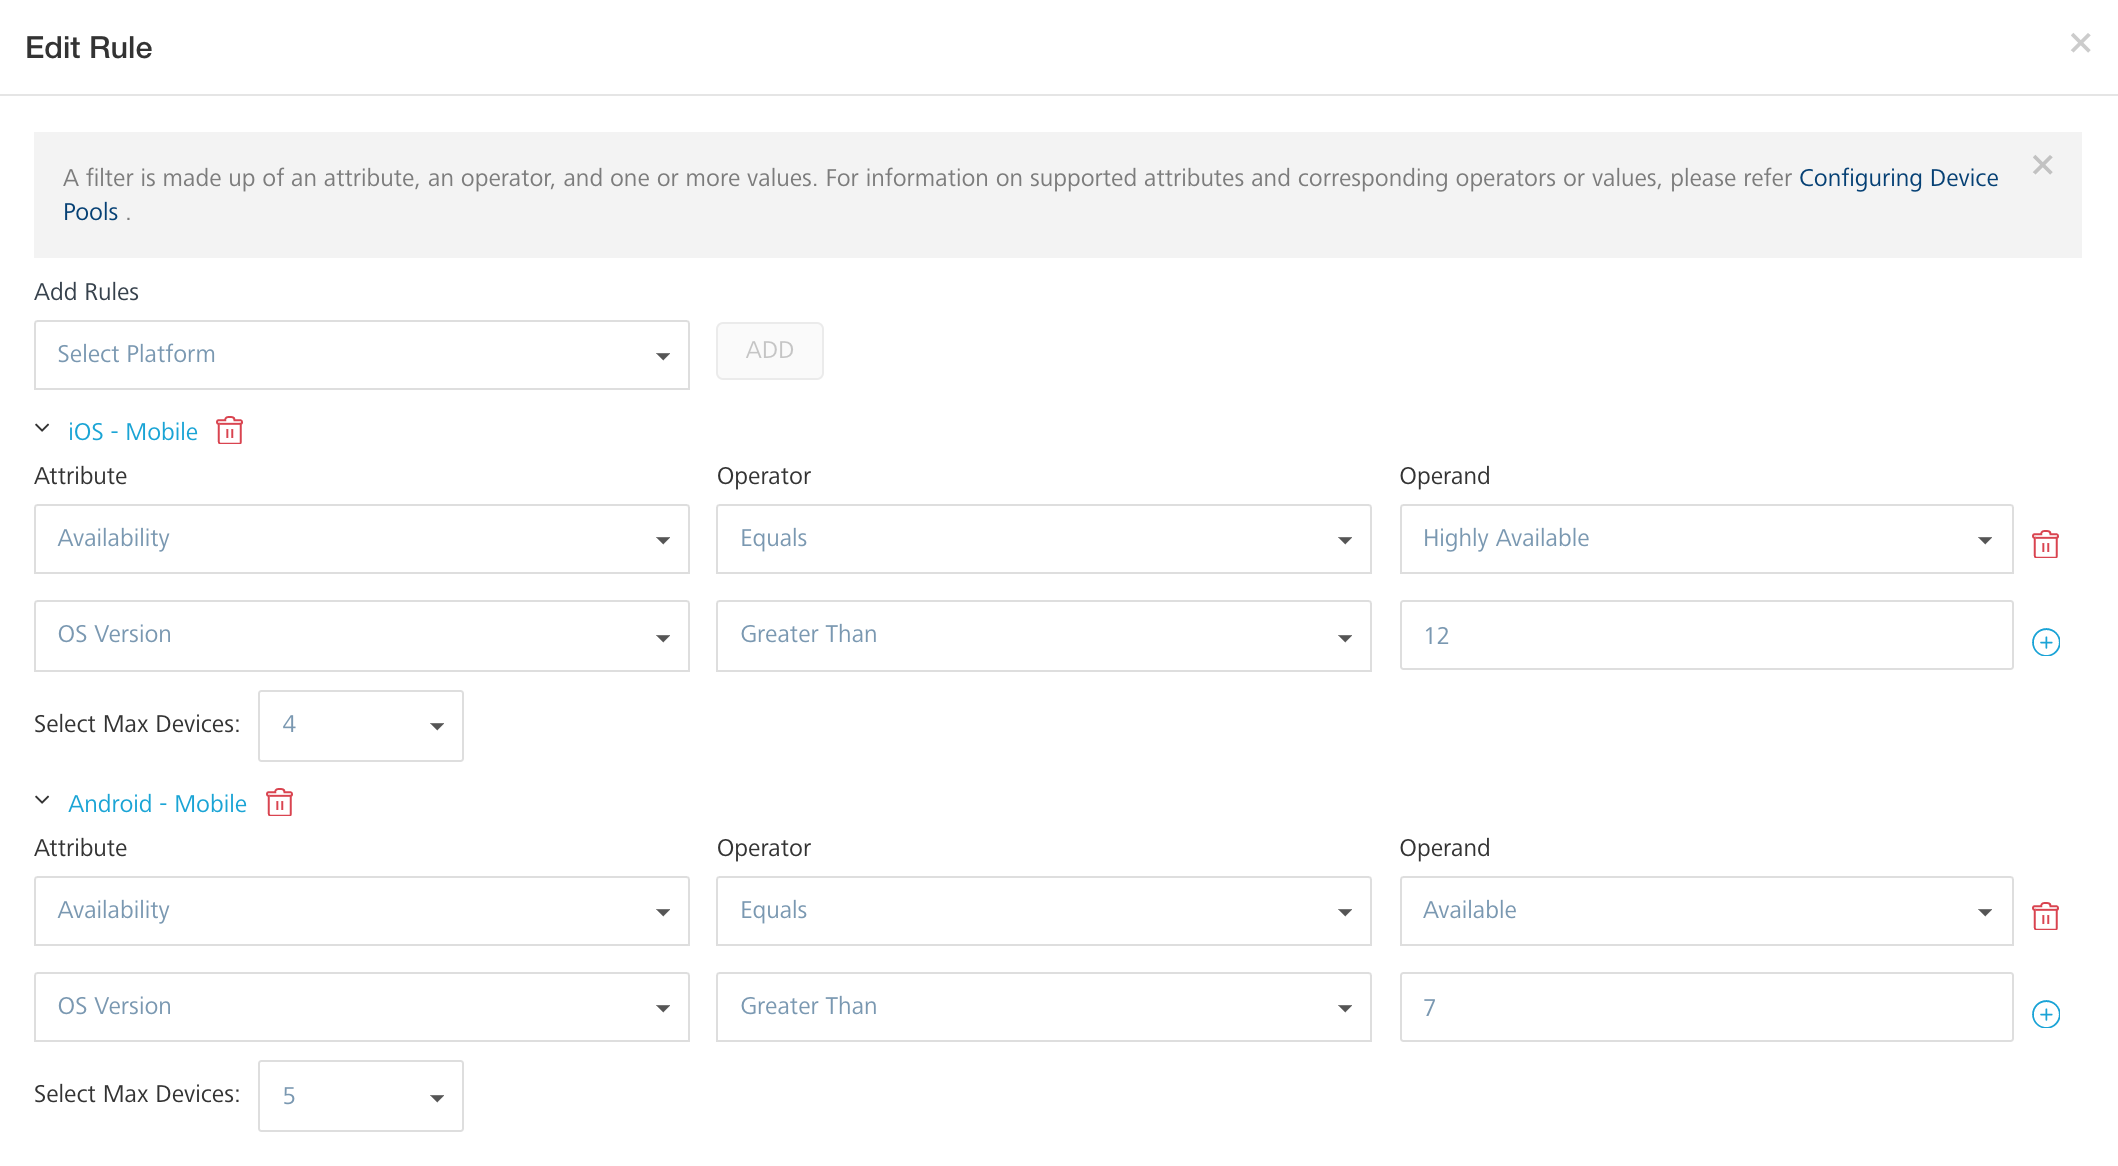Open the Configuring Device Pools link
This screenshot has width=2118, height=1166.
[1898, 177]
